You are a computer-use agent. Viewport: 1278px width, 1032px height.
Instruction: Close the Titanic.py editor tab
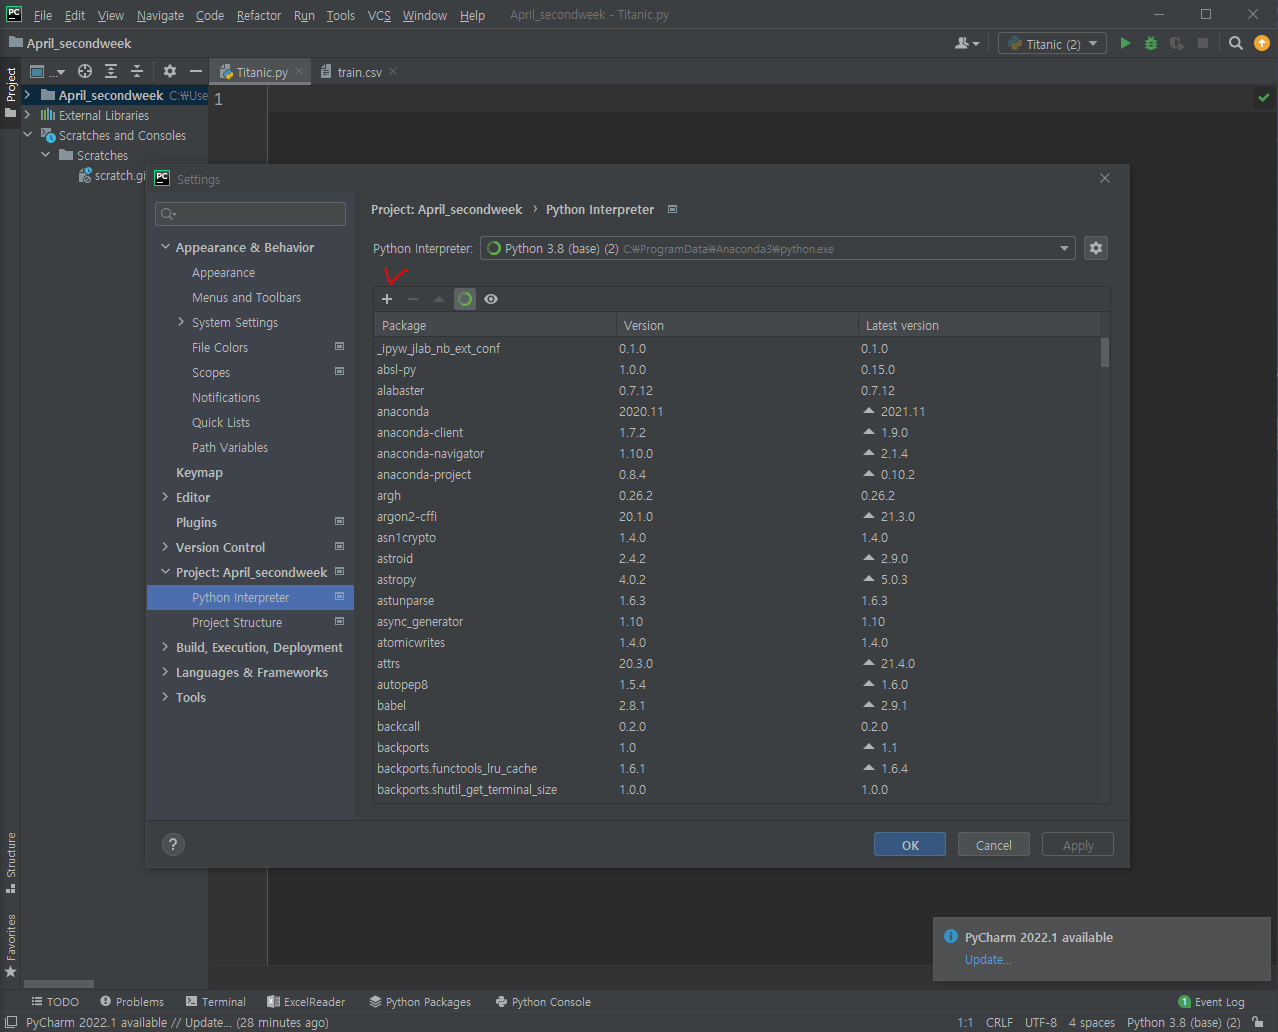click(x=299, y=72)
